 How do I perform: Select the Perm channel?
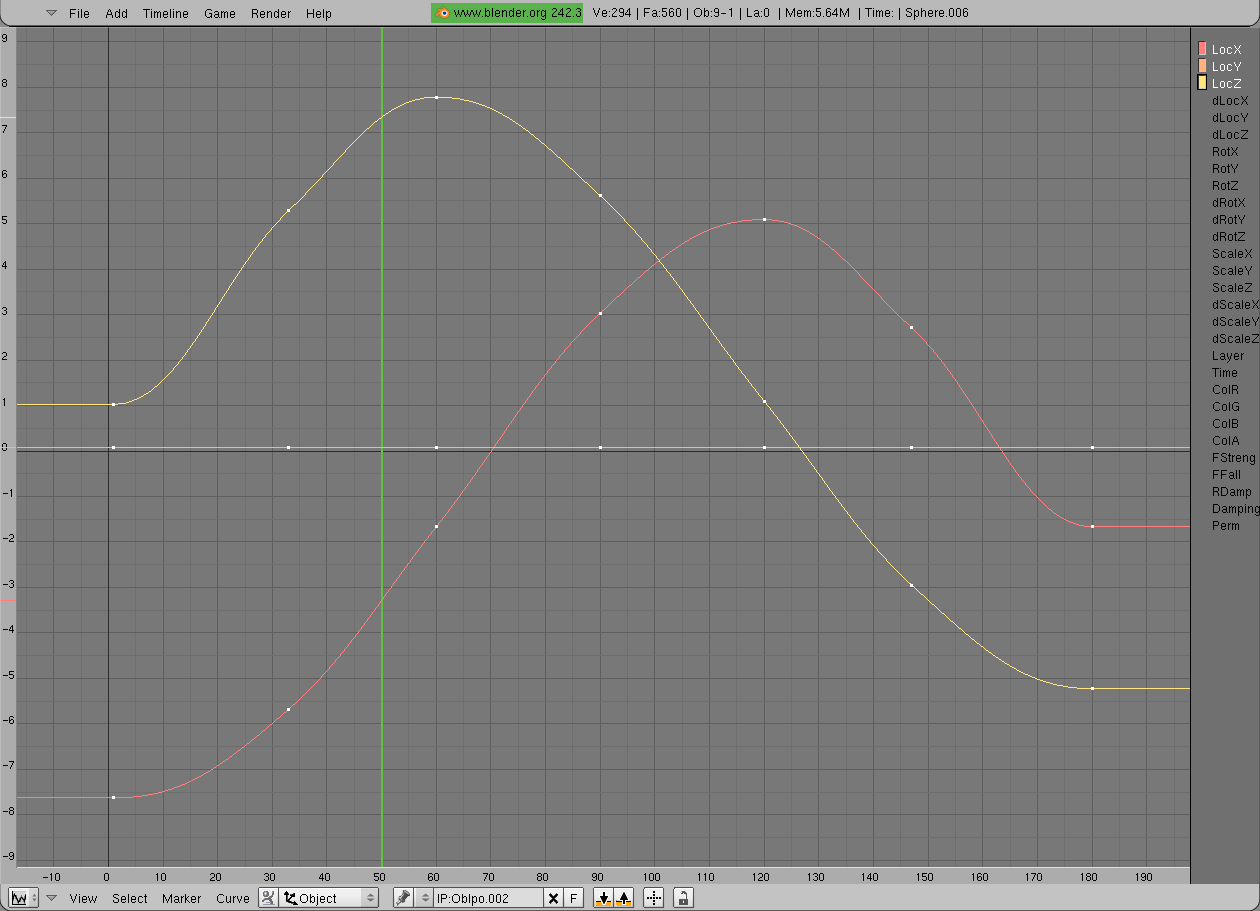coord(1225,525)
